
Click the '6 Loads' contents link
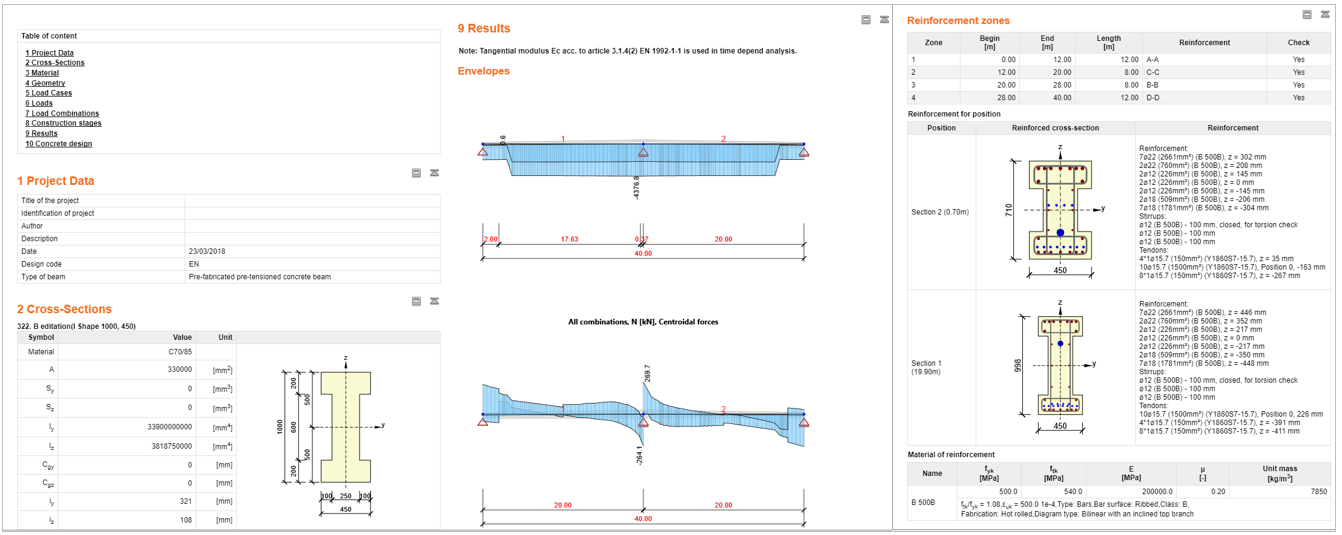point(39,103)
